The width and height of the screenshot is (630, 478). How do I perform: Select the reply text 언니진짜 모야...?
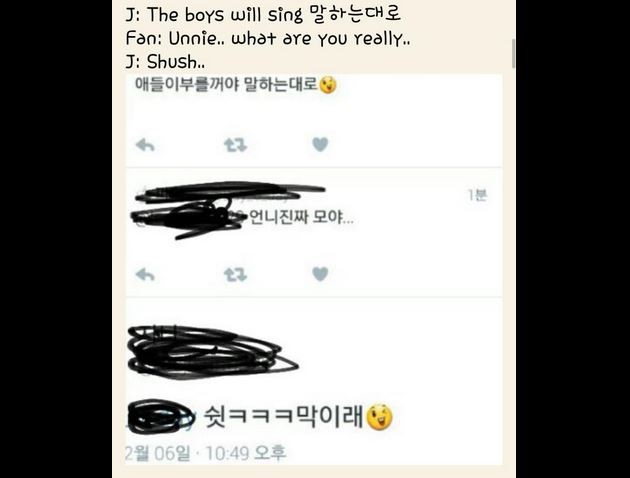(x=301, y=217)
